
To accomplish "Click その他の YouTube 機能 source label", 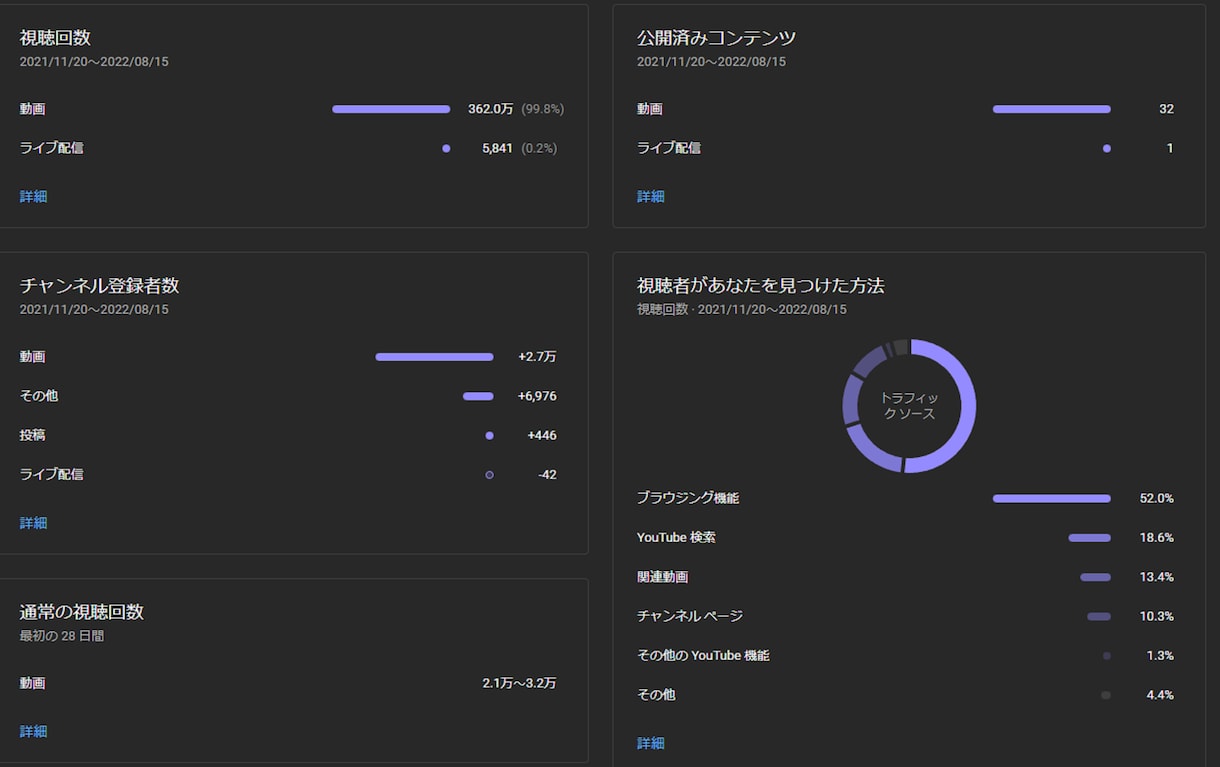I will 703,656.
